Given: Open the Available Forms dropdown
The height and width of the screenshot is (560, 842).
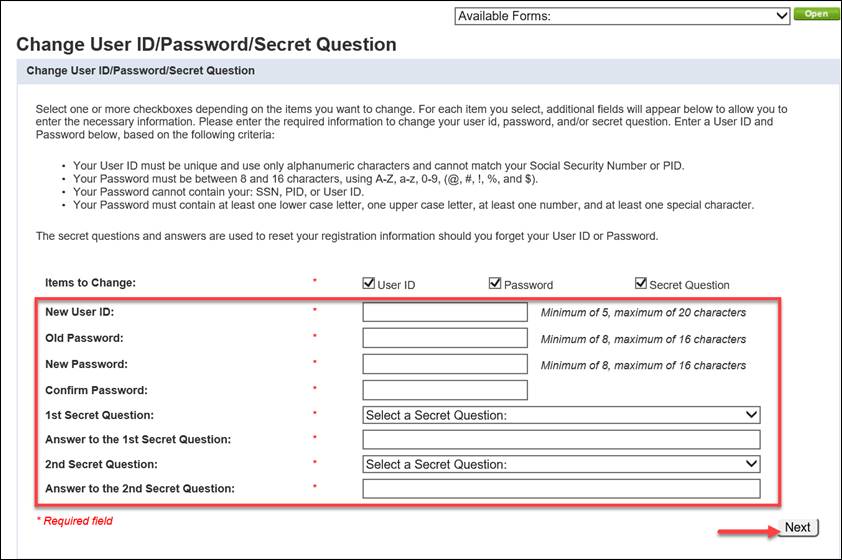Looking at the screenshot, I should [622, 16].
